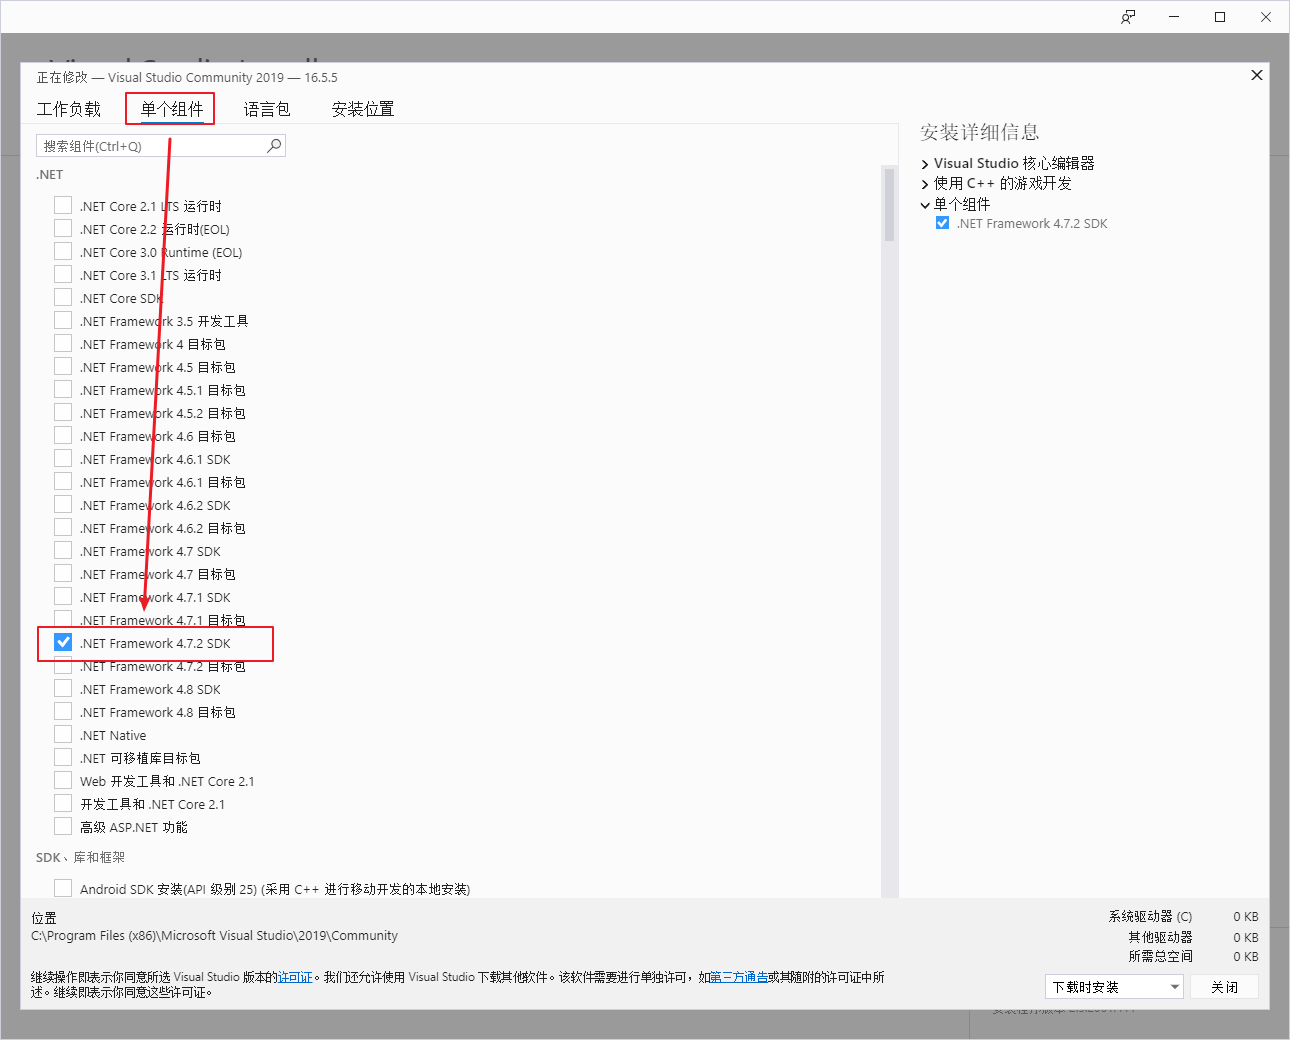This screenshot has width=1290, height=1040.
Task: Click .NET Framework 4.6.2 SDK label
Action: click(155, 505)
